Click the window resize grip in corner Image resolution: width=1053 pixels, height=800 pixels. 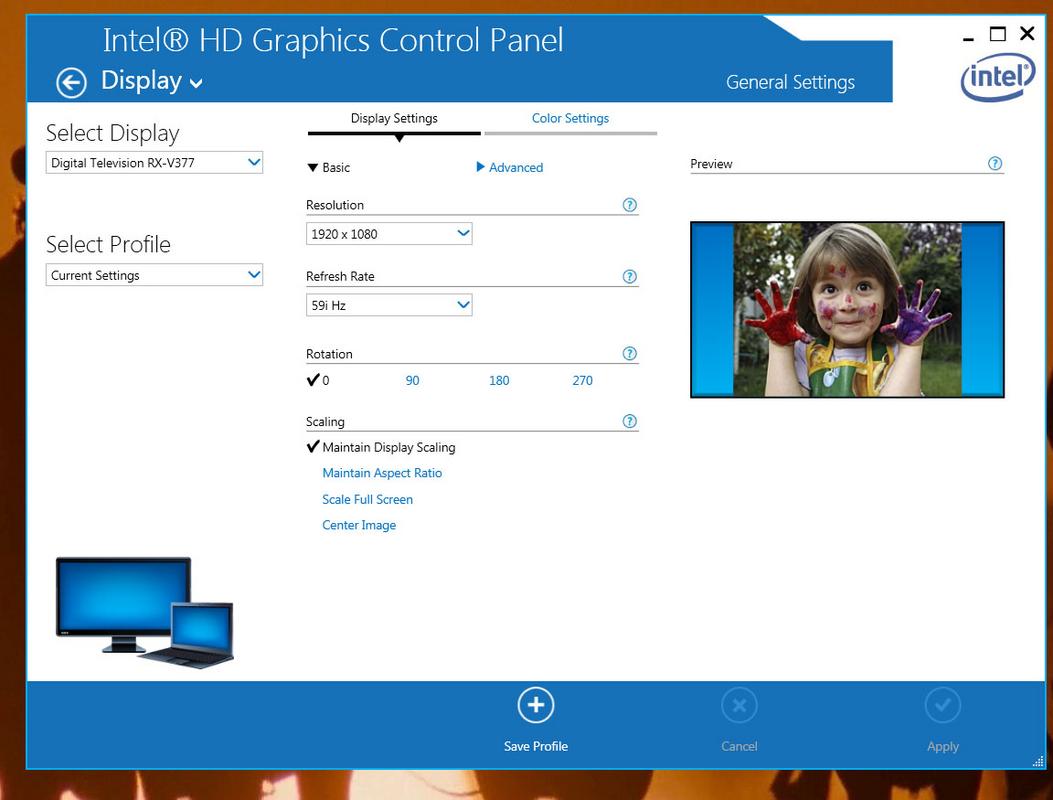pos(1038,761)
